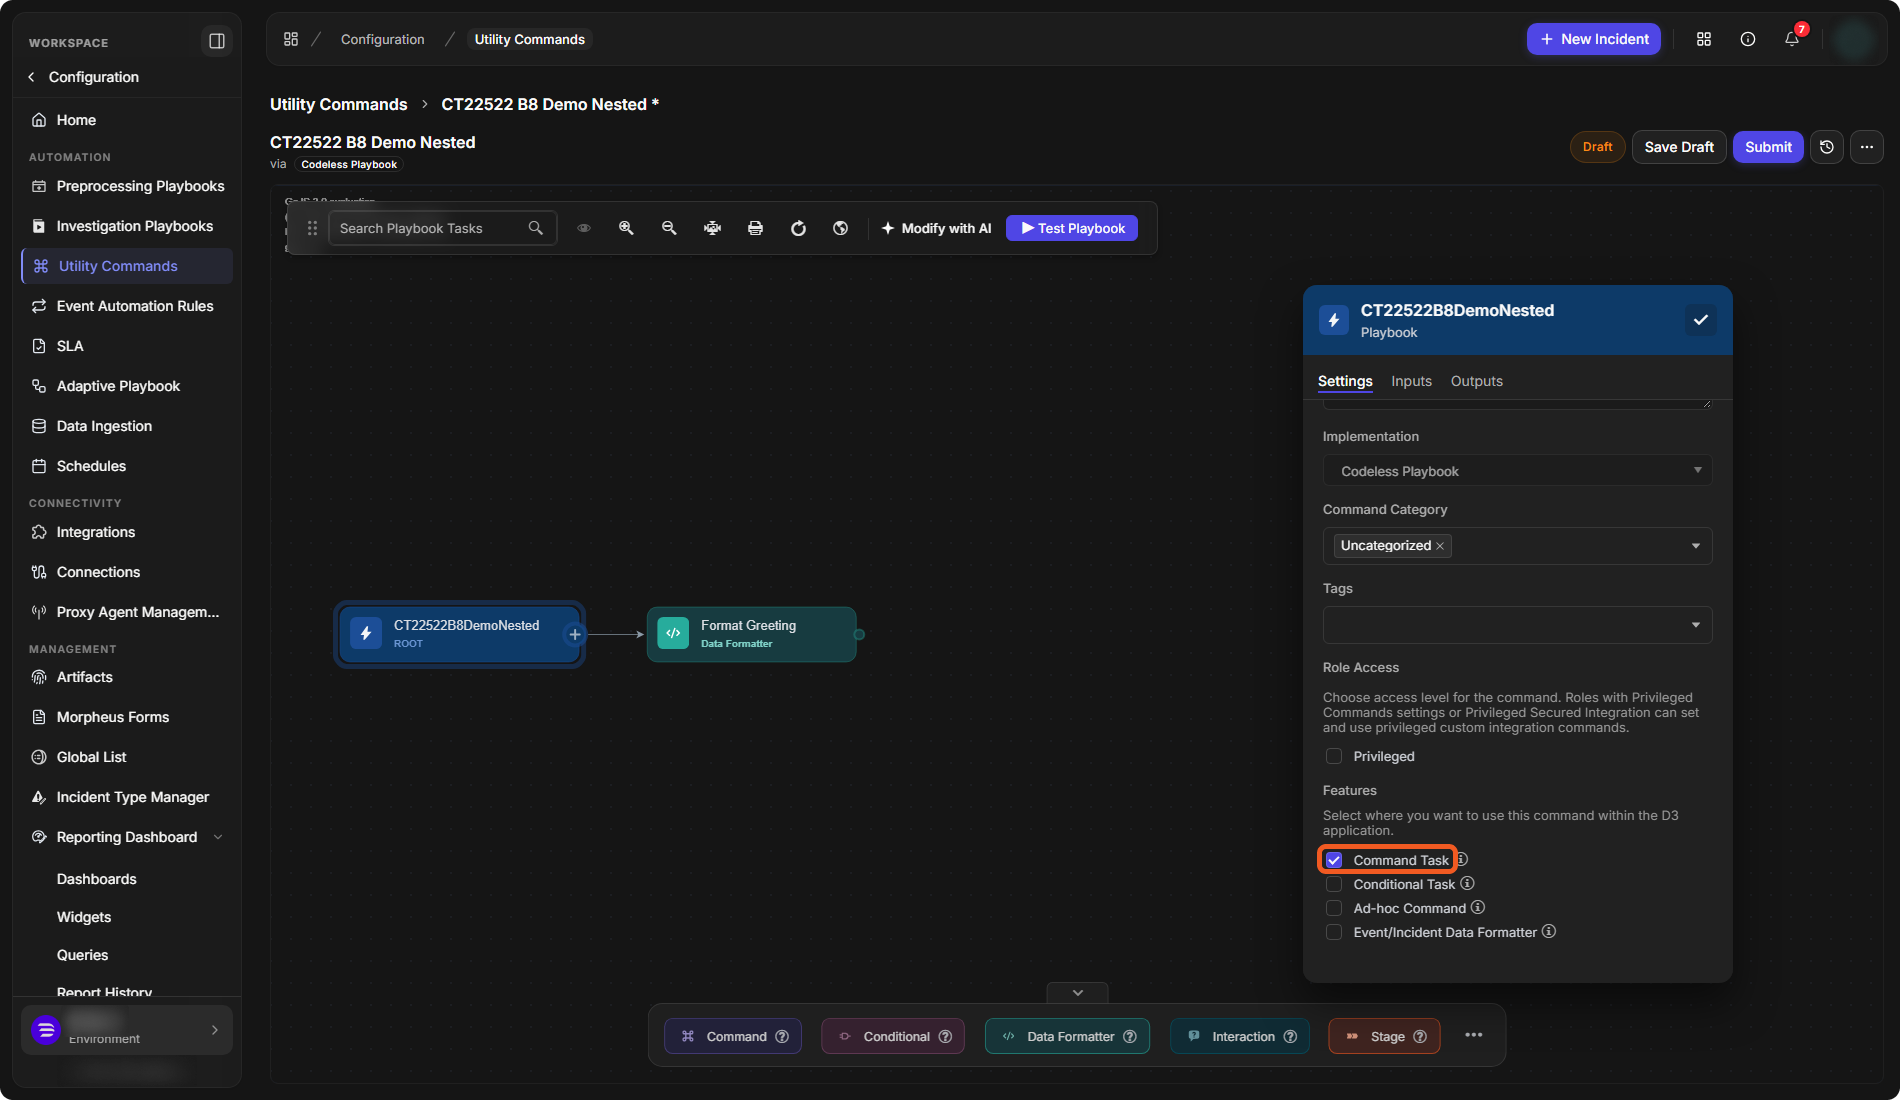
Task: Switch to the Outputs tab
Action: tap(1477, 381)
